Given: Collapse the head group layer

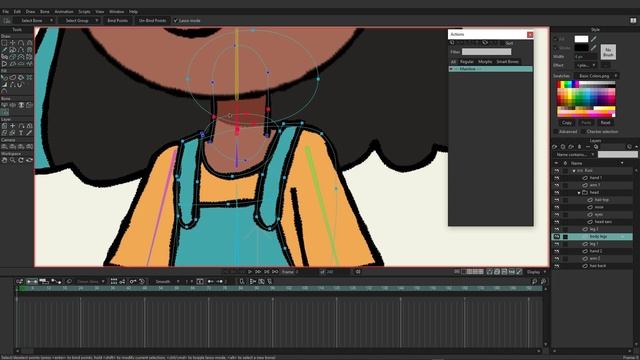Looking at the screenshot, I should point(579,193).
